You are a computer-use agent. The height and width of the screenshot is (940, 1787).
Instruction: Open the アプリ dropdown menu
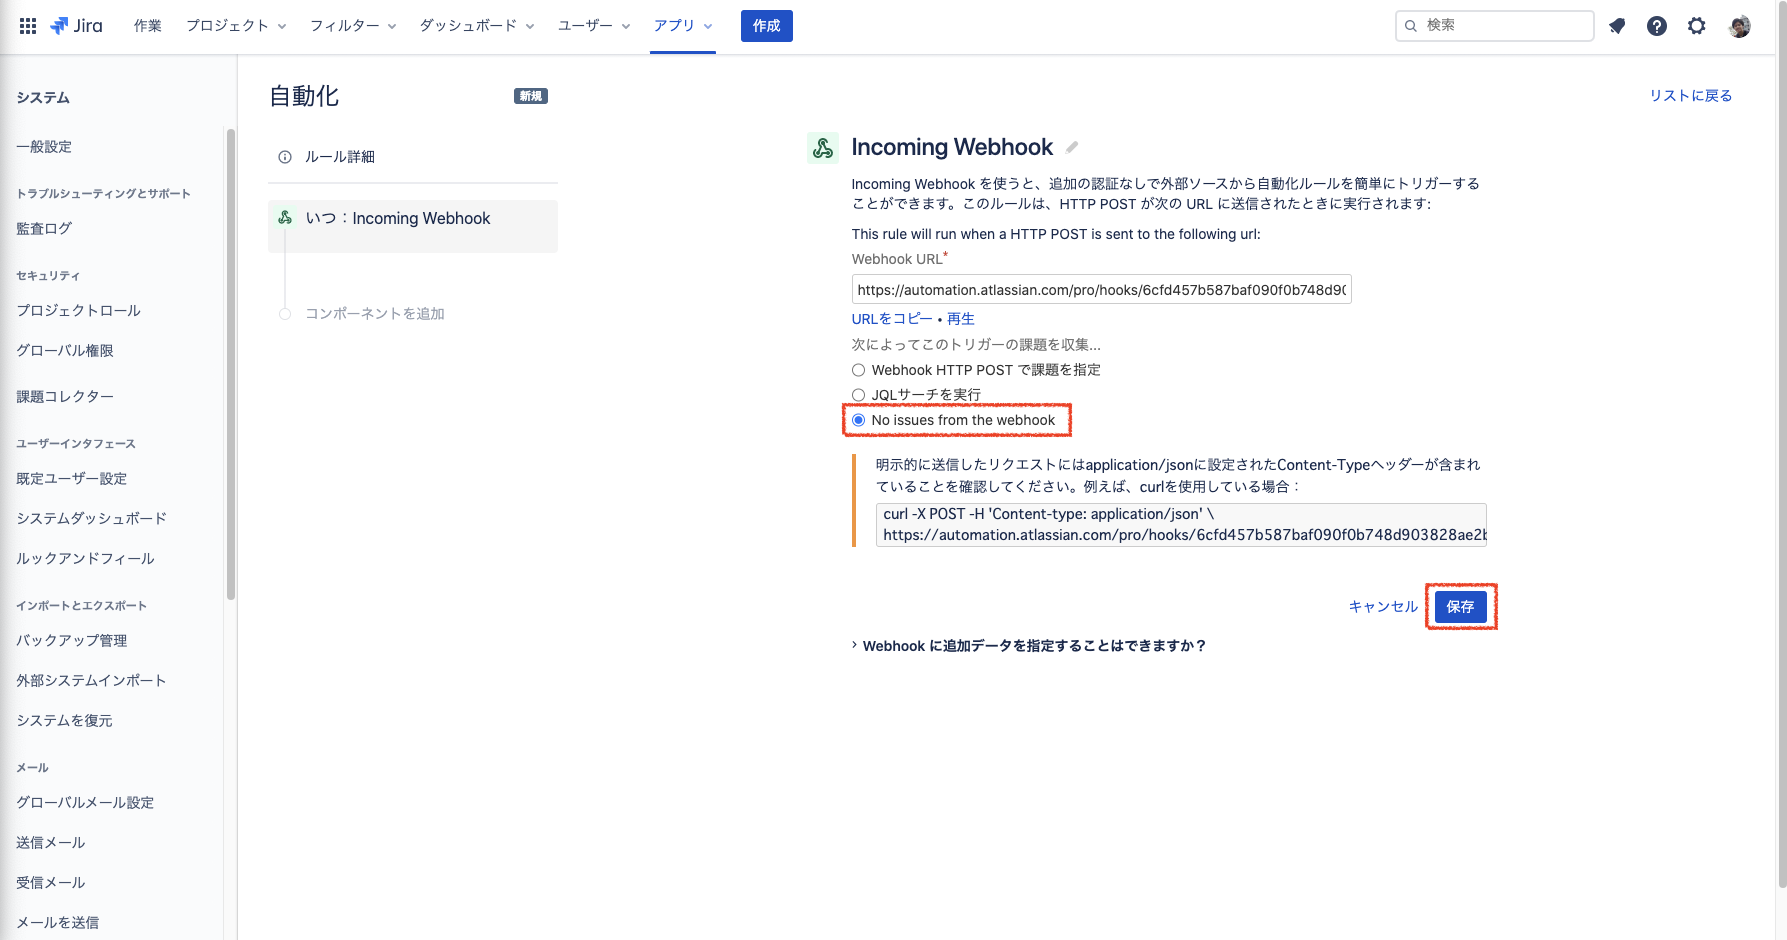tap(683, 26)
